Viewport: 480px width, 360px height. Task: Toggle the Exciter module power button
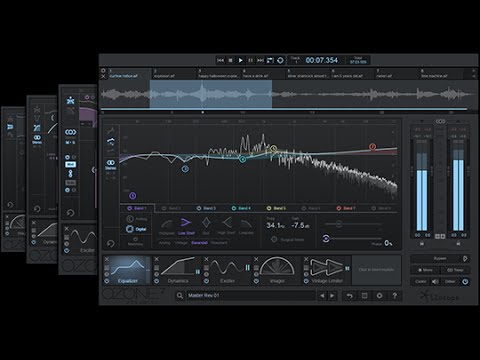(206, 281)
